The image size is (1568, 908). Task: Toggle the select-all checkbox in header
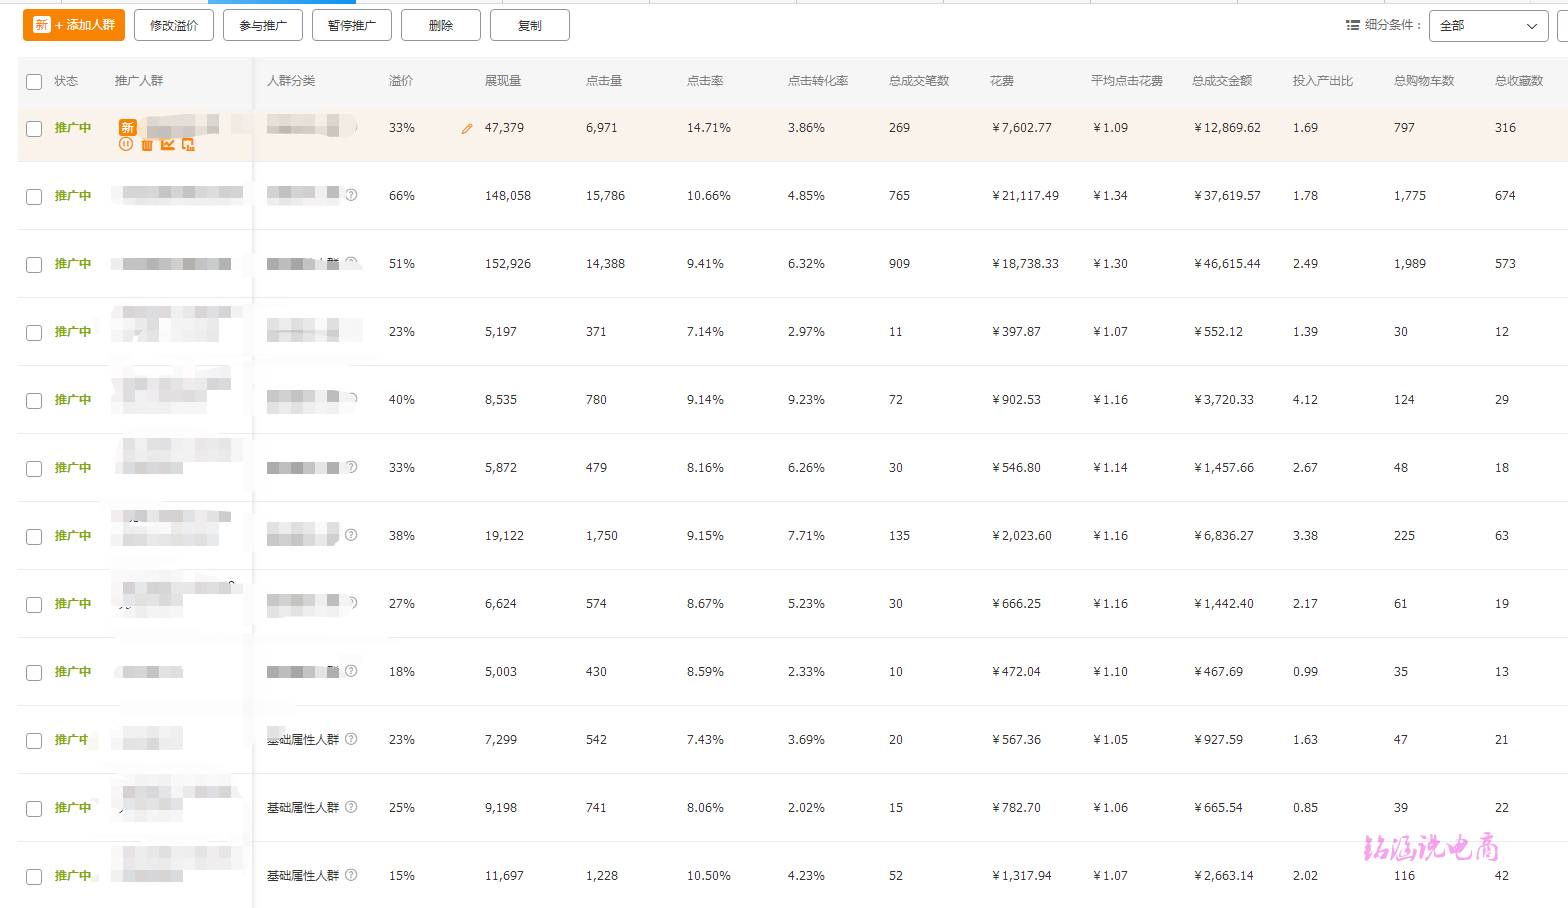pyautogui.click(x=34, y=82)
